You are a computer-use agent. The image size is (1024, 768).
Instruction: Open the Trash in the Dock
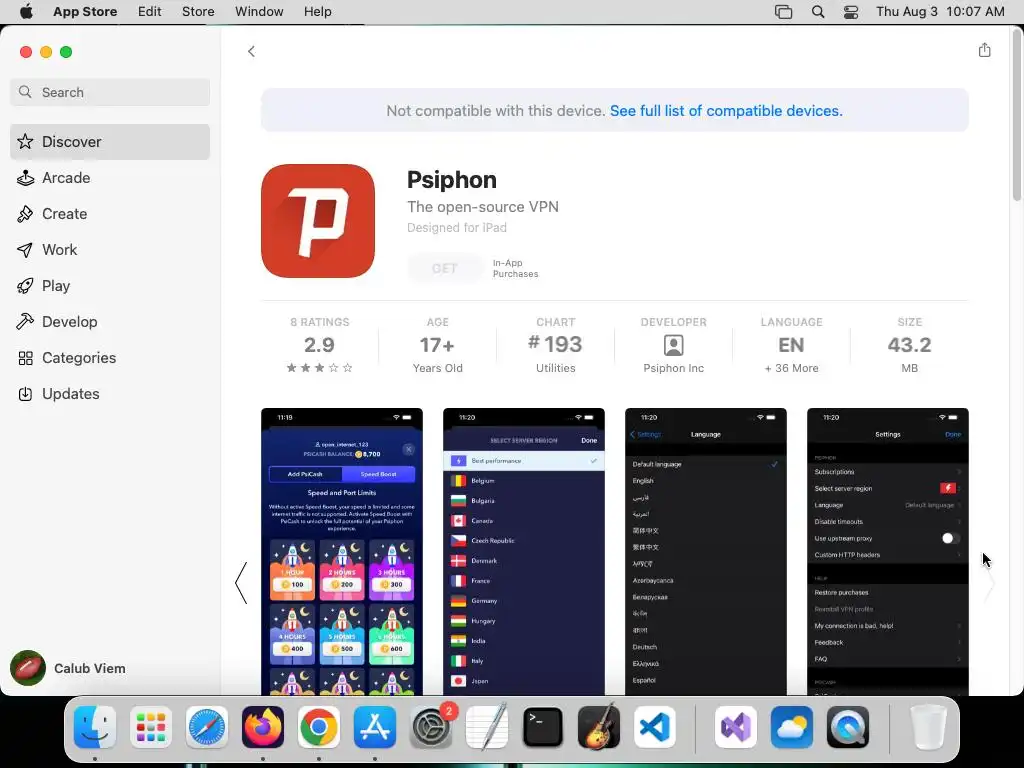point(928,727)
